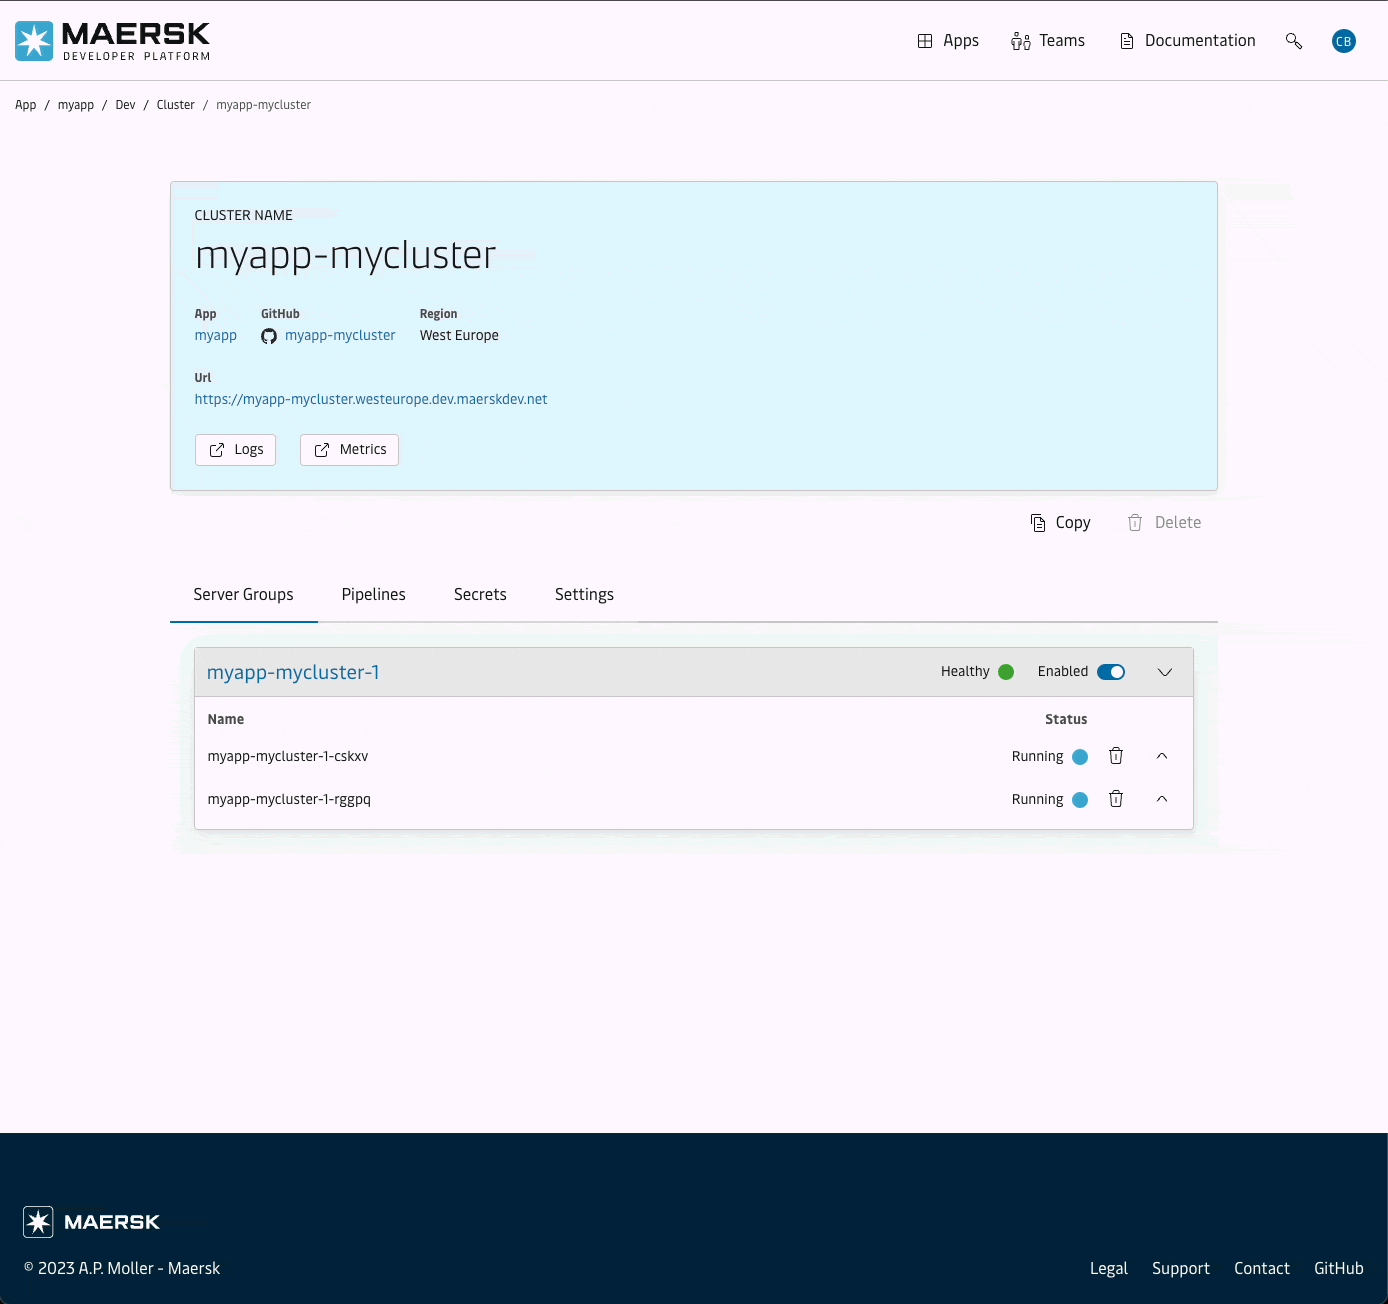Select the myapp-mycluster-1-cskxv pod name
1388x1304 pixels.
[288, 757]
